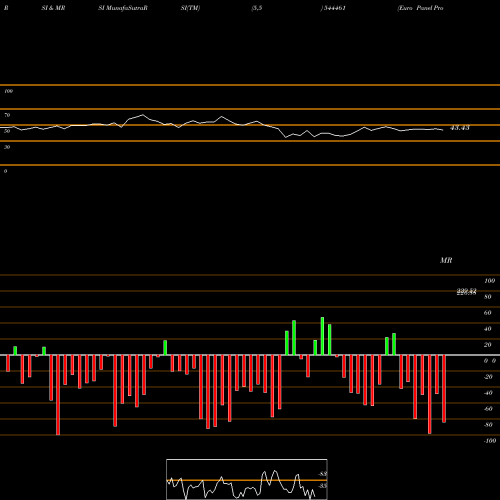Click the 'SI MunafaSutraR' header text

123,8
